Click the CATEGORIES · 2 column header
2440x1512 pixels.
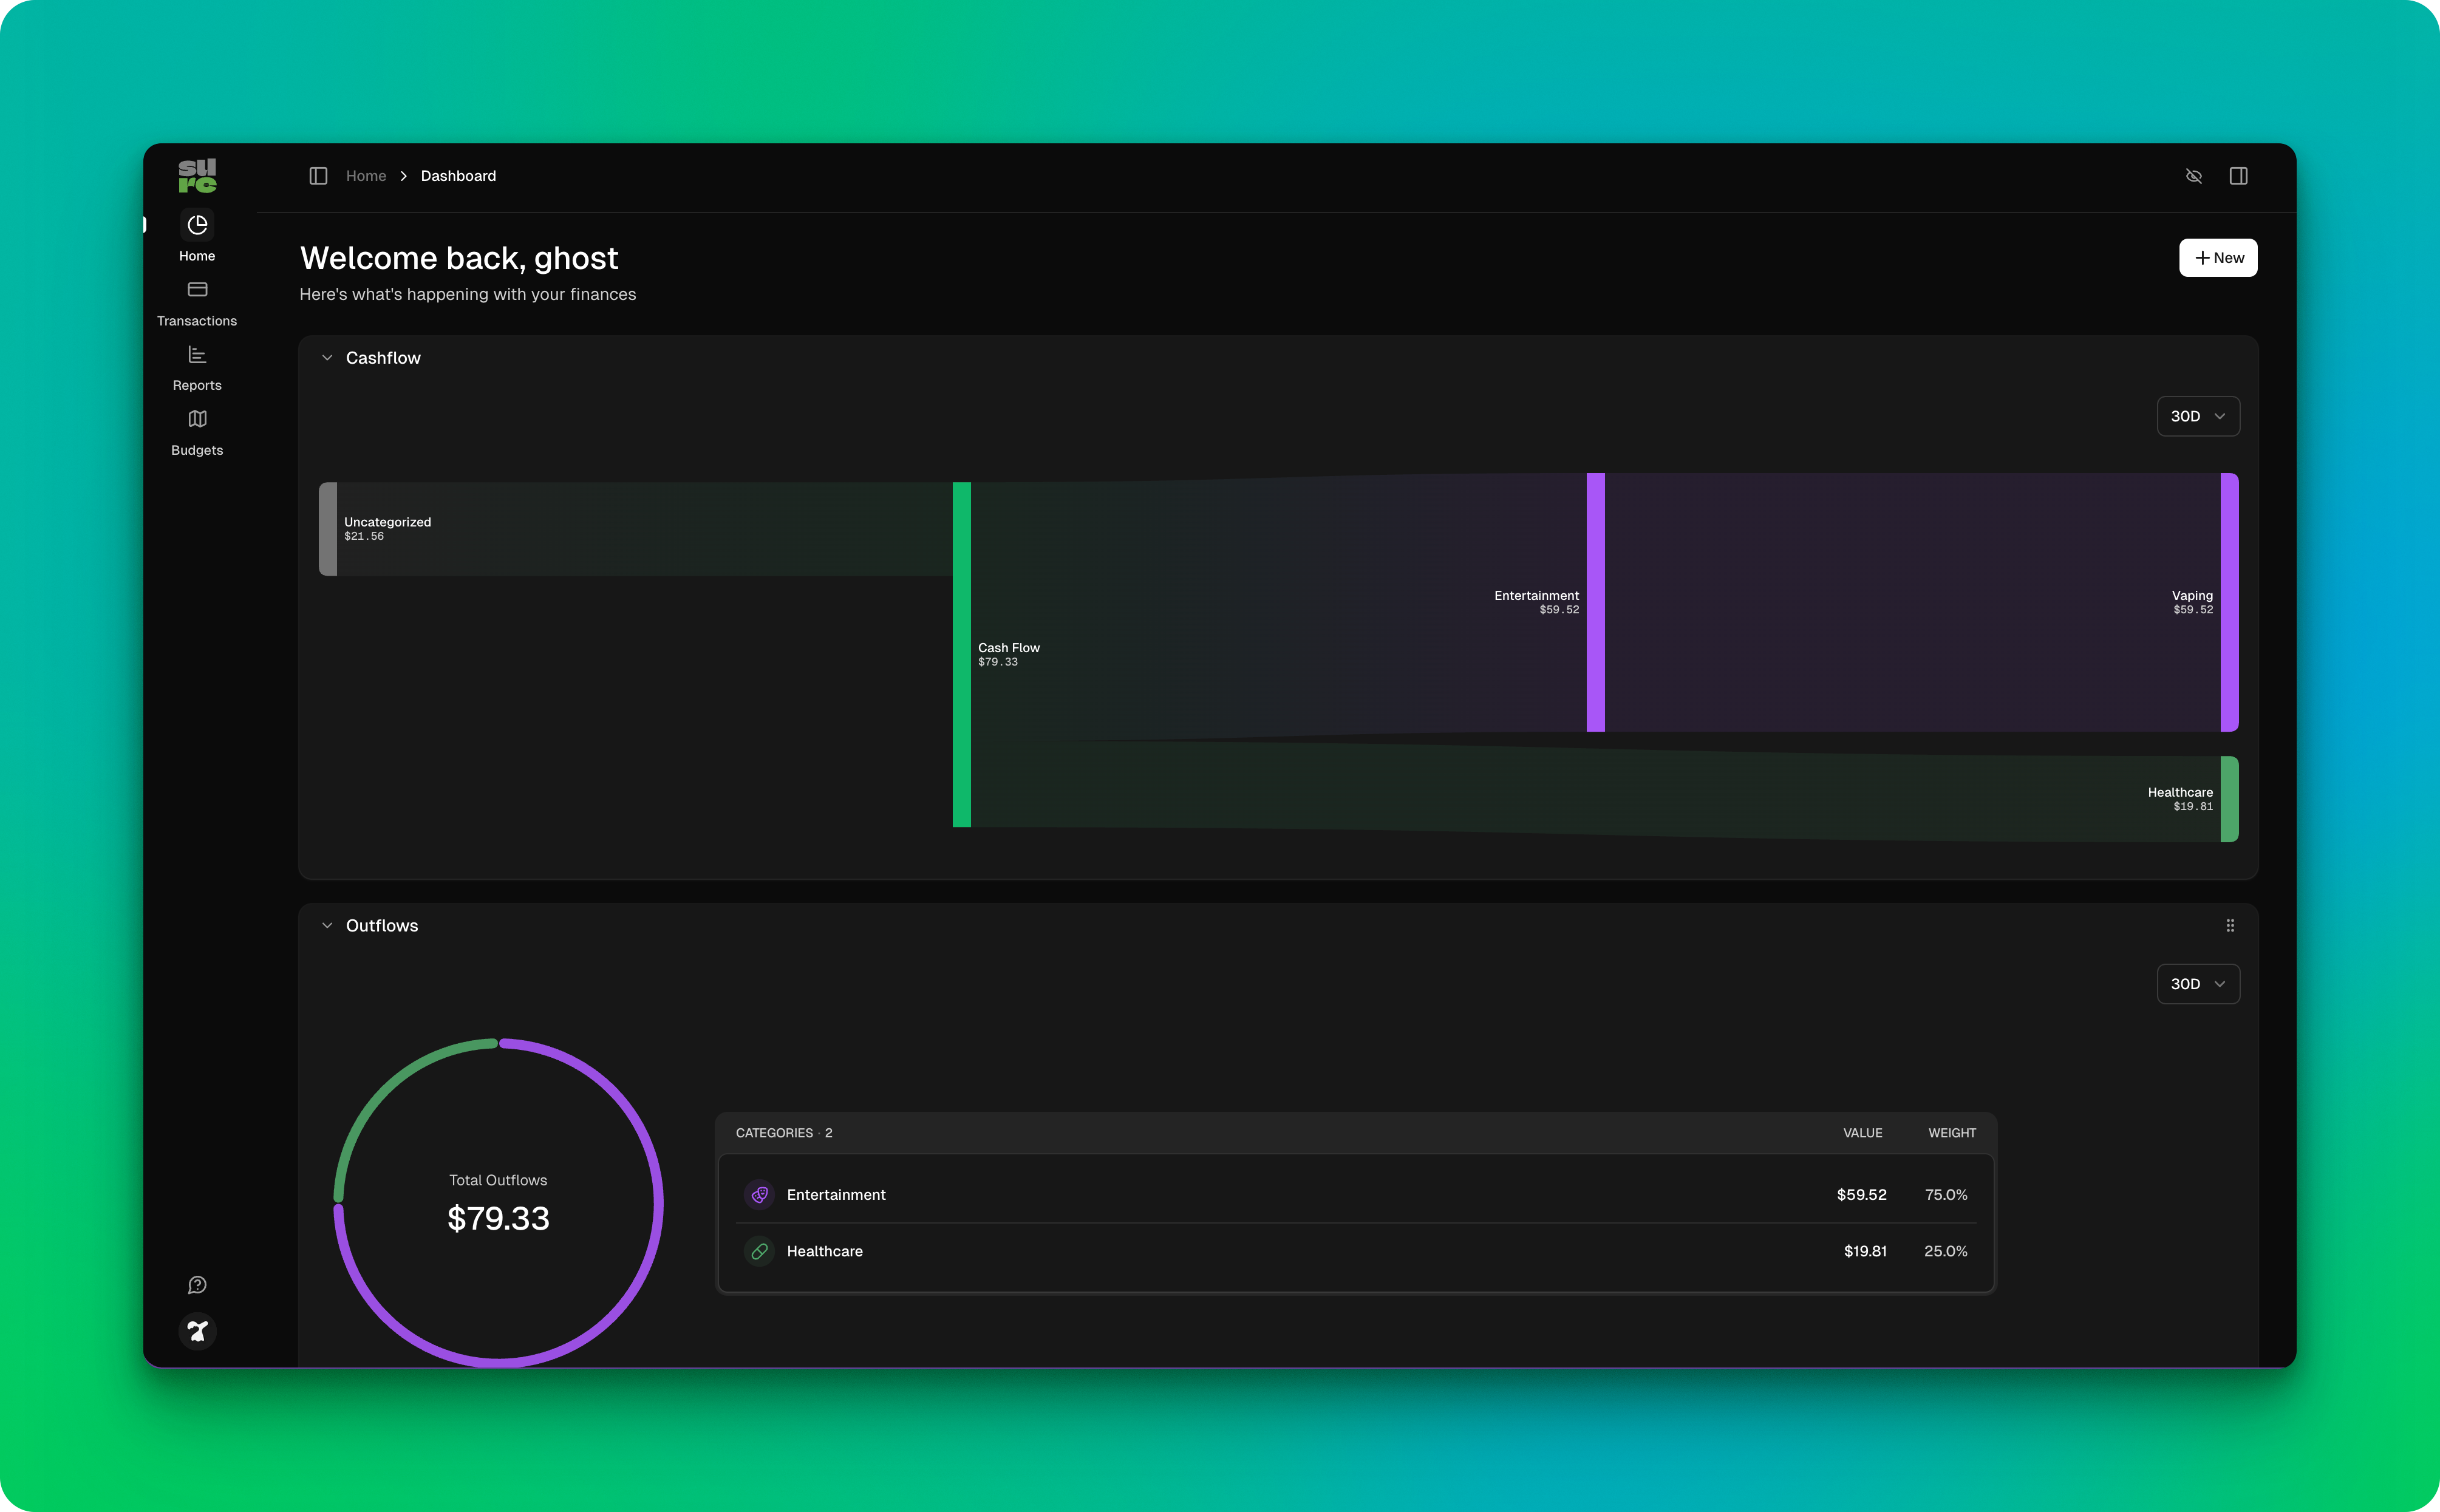[784, 1133]
